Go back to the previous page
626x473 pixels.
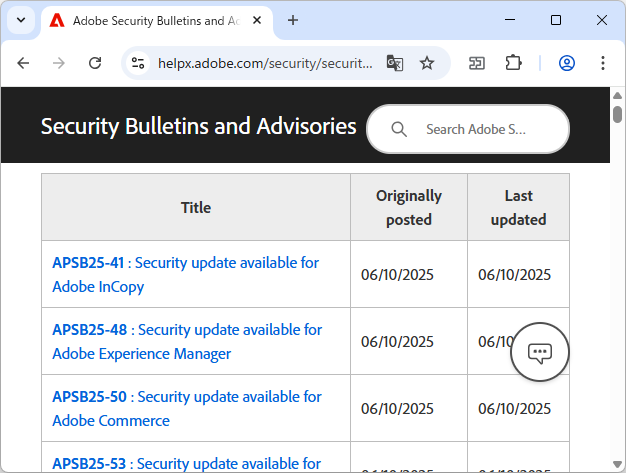(23, 63)
